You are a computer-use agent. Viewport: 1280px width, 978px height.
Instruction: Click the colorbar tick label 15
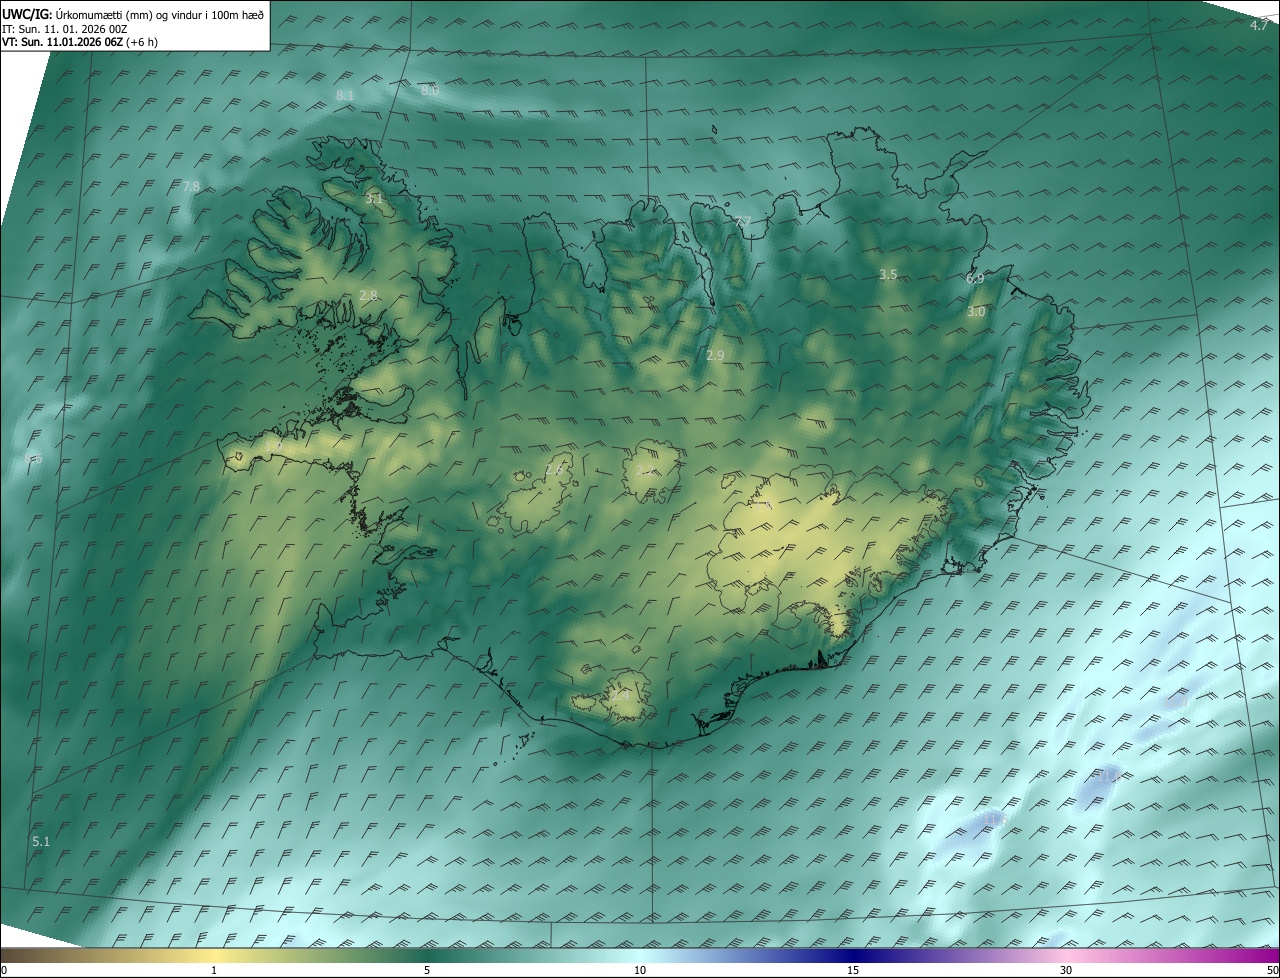[853, 970]
